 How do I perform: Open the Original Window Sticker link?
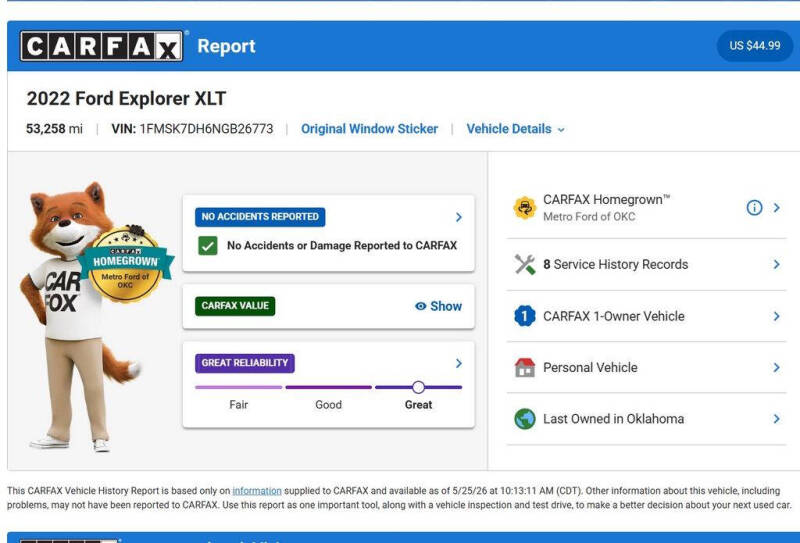[x=369, y=129]
